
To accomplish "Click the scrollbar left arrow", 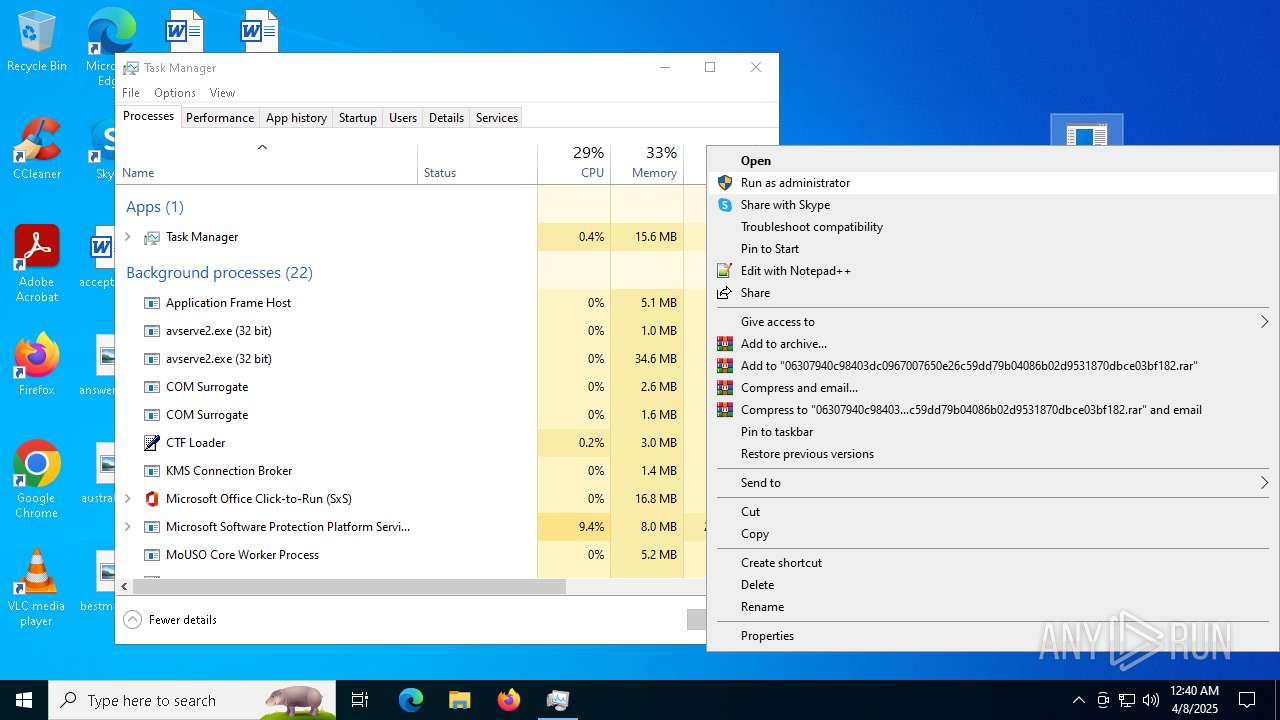I will pos(125,587).
